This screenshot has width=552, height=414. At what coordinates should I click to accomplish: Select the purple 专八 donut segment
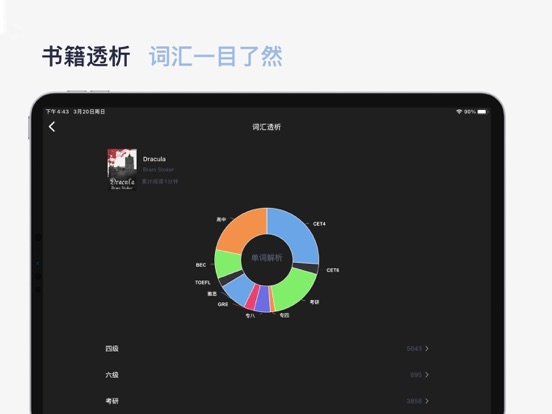point(262,299)
